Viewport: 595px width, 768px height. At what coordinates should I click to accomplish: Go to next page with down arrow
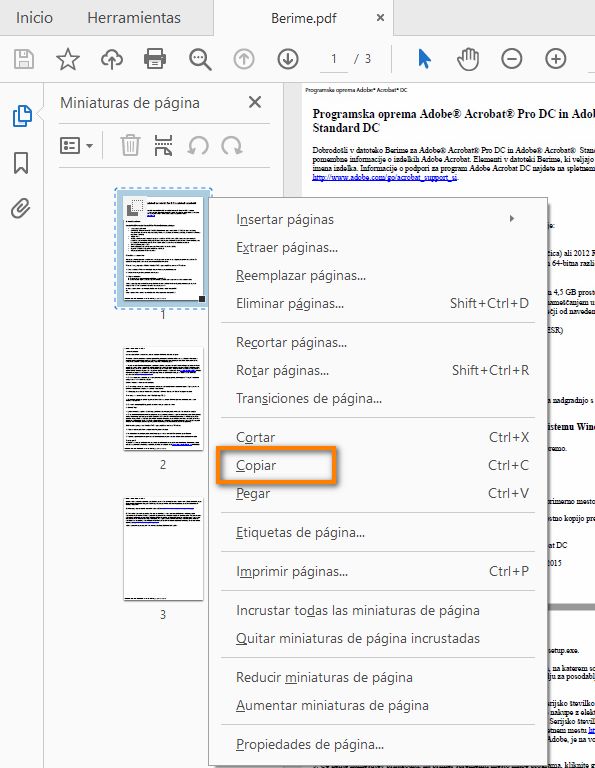pyautogui.click(x=288, y=59)
